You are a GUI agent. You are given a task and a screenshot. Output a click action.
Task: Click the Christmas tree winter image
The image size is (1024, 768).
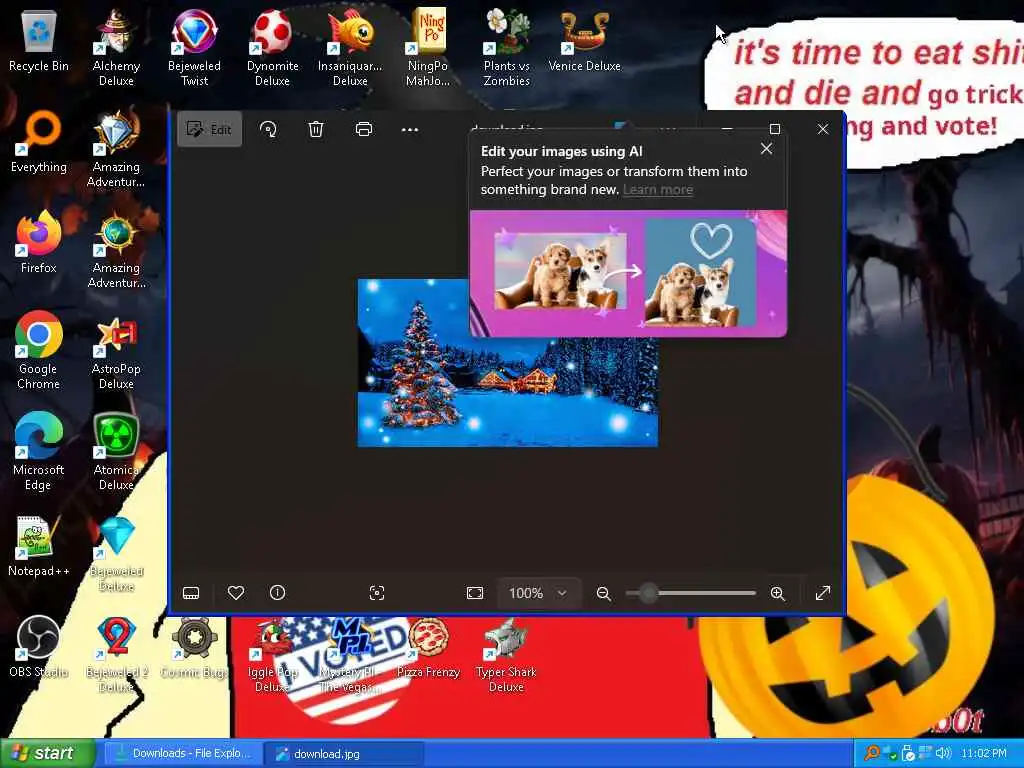coord(507,363)
